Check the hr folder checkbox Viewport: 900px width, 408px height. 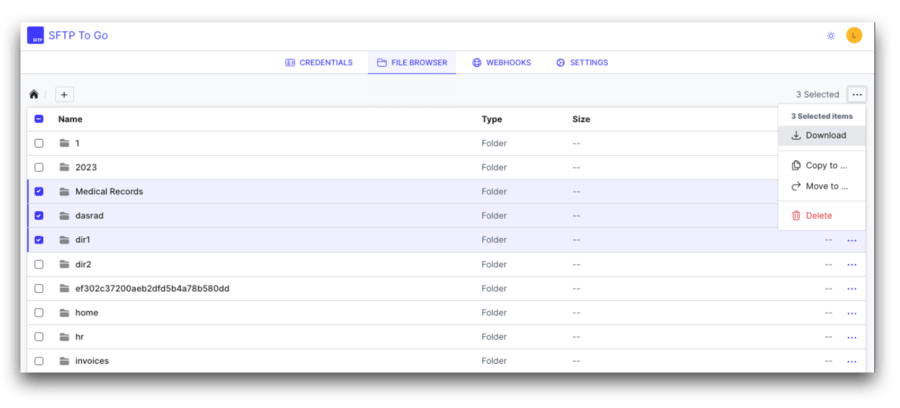pyautogui.click(x=39, y=337)
